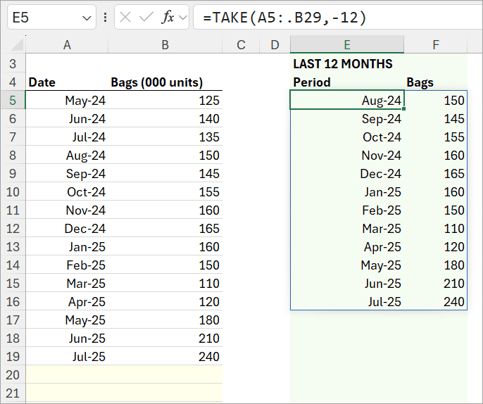Select cell E5 showing Aug-24

pyautogui.click(x=347, y=100)
